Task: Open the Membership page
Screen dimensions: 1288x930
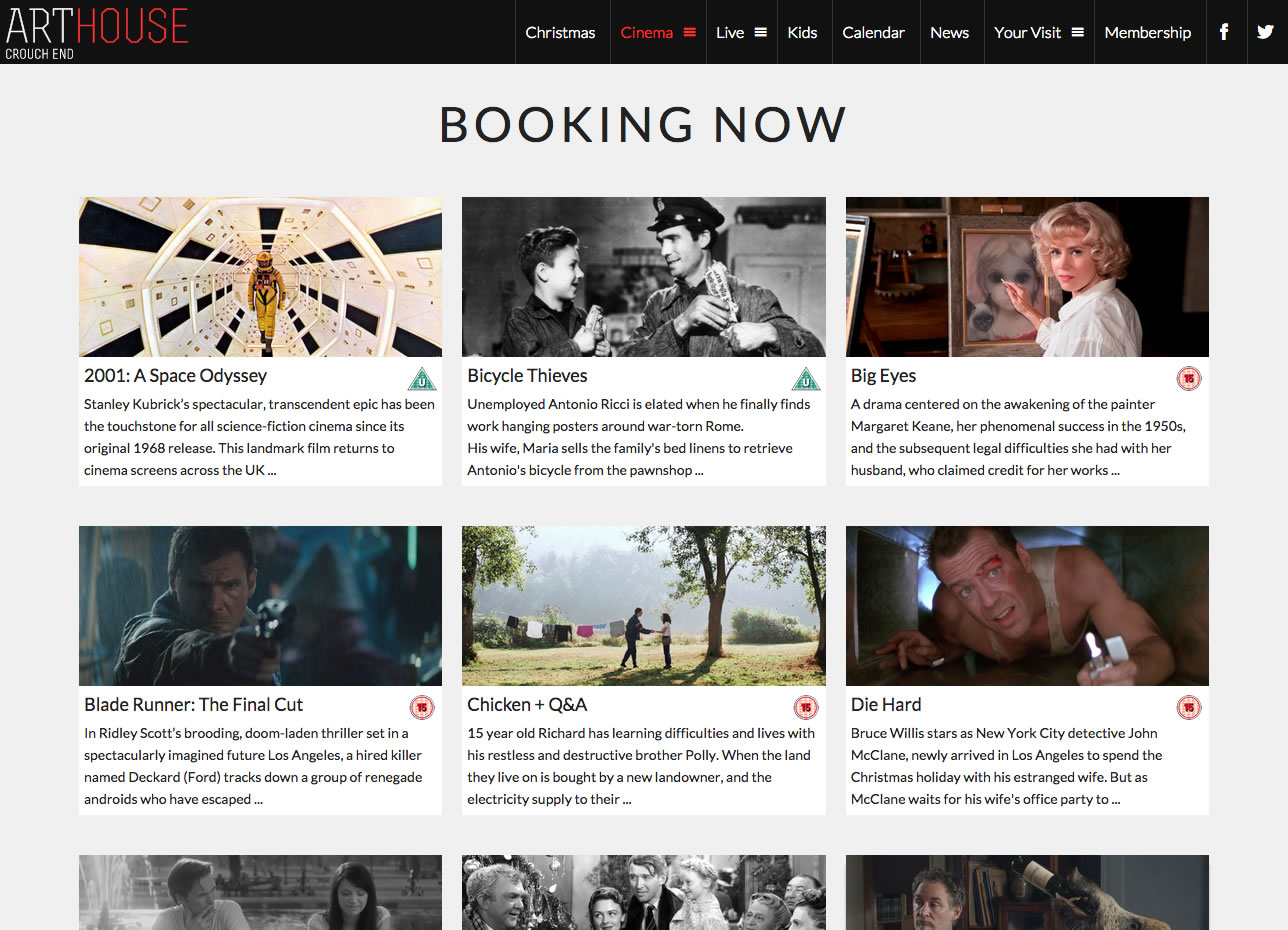Action: [x=1148, y=32]
